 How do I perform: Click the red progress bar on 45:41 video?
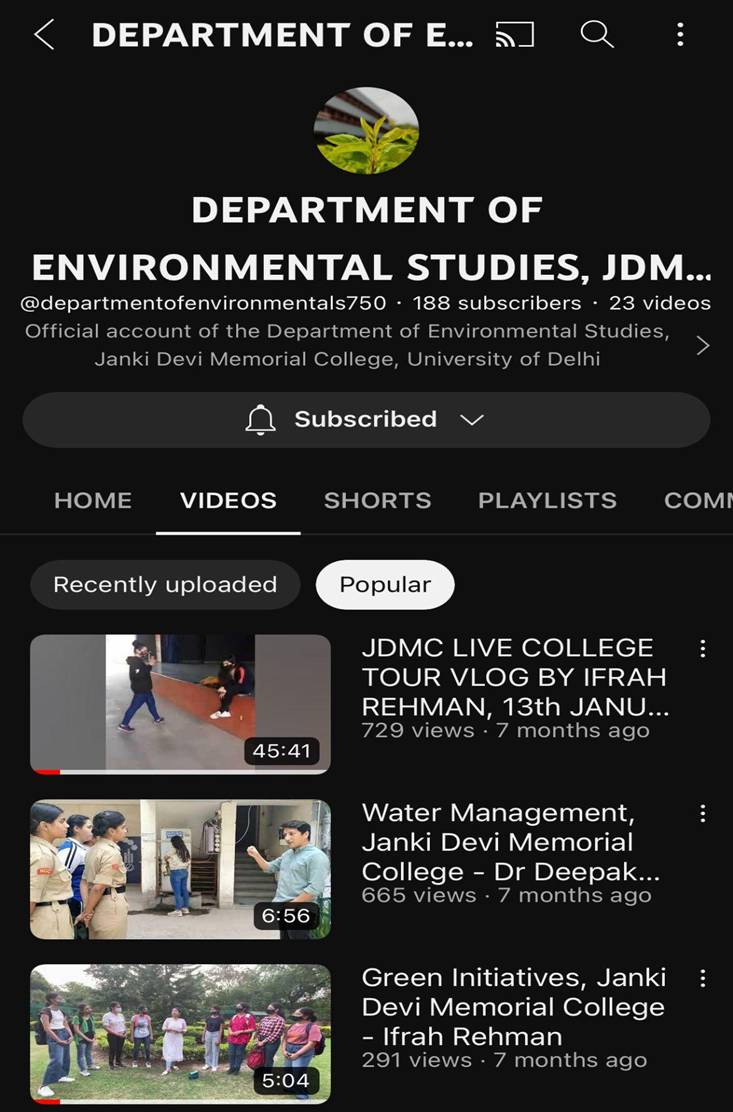(x=46, y=772)
